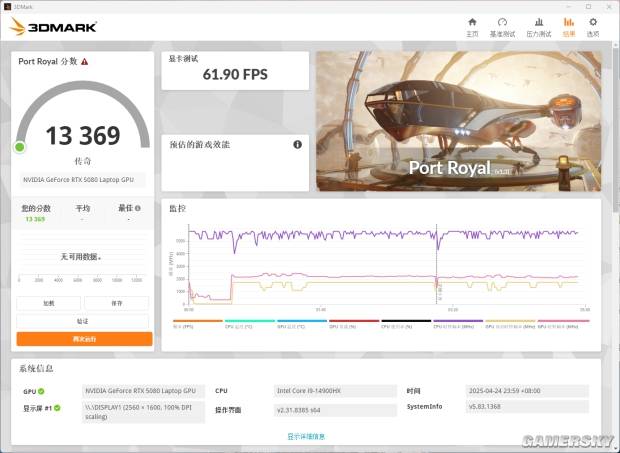Click the dashed marker line in monitoring chart

437,264
